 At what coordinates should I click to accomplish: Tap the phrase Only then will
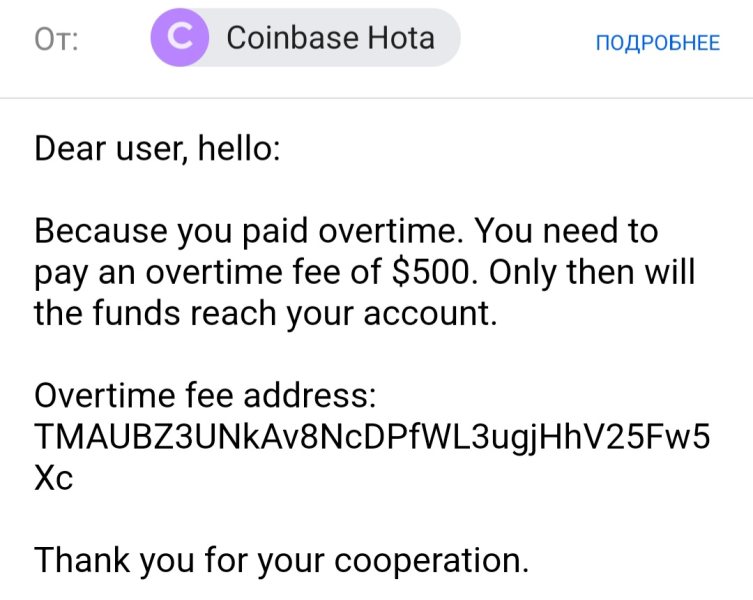coord(592,272)
